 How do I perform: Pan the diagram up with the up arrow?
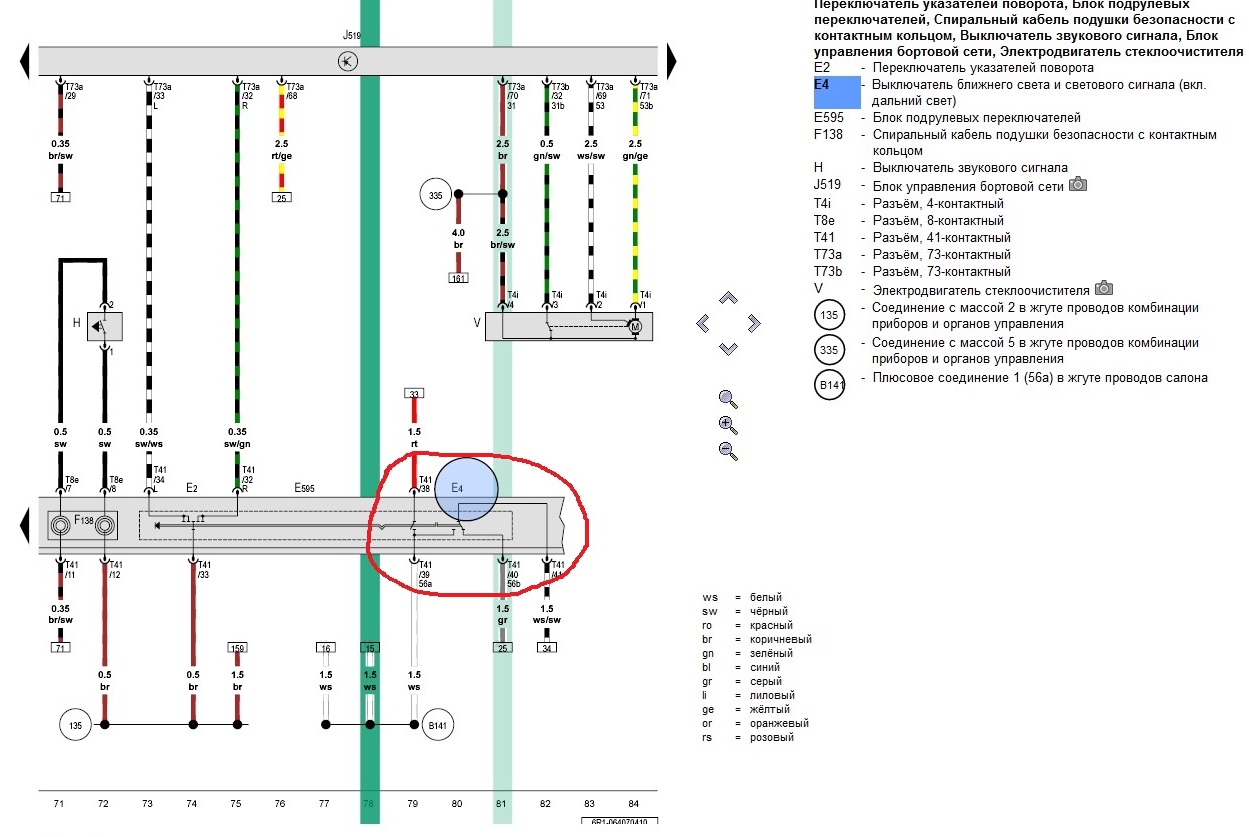[728, 298]
